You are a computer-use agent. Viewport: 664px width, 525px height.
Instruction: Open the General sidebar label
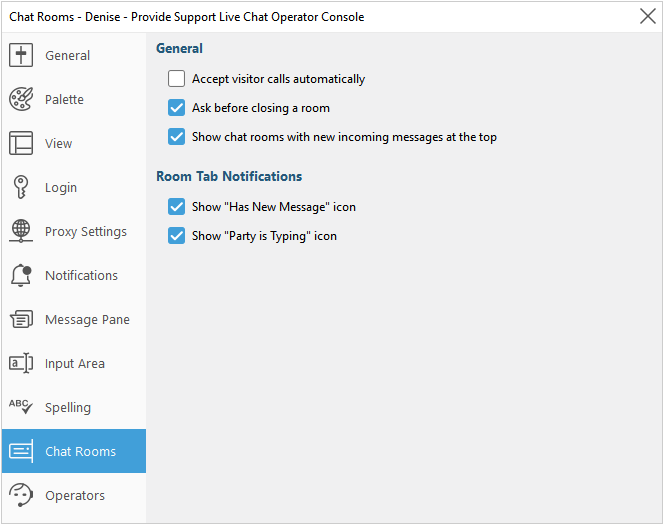tap(67, 55)
